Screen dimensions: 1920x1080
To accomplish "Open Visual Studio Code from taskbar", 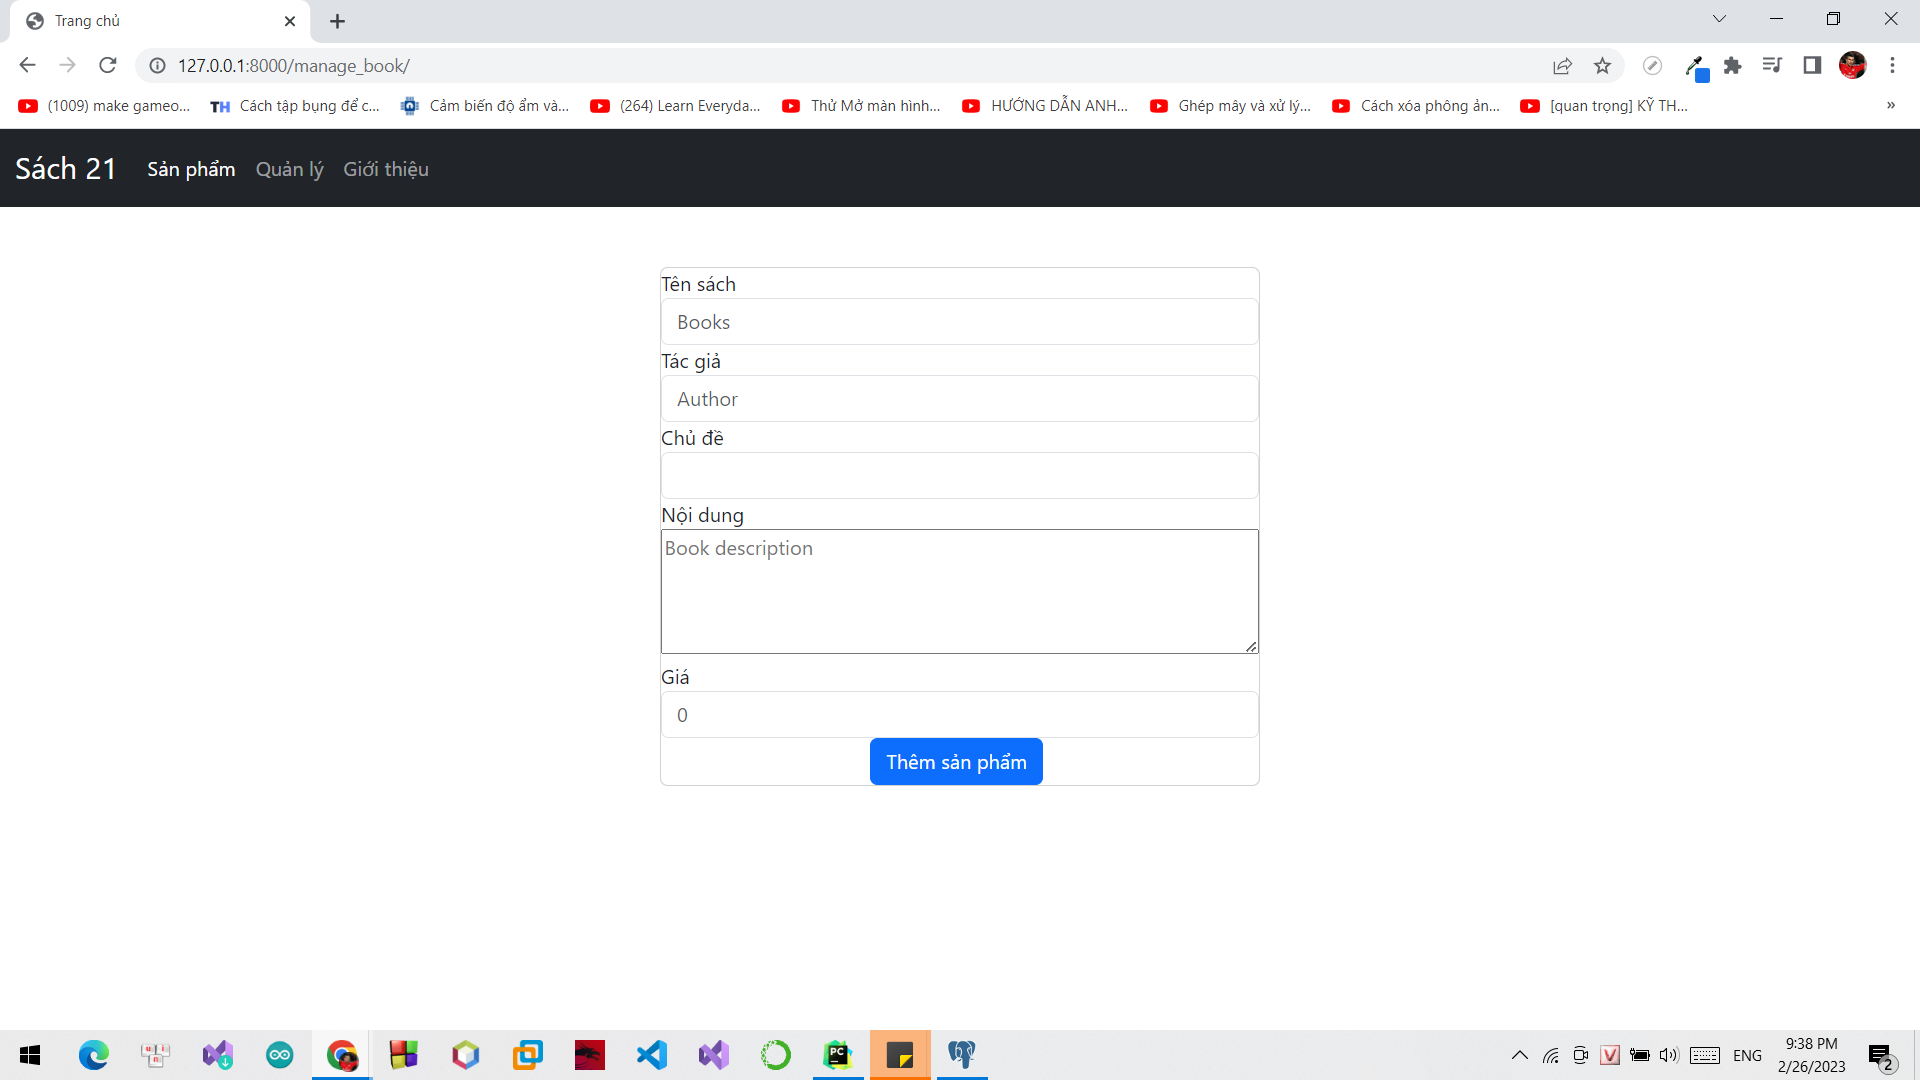I will pos(652,1055).
